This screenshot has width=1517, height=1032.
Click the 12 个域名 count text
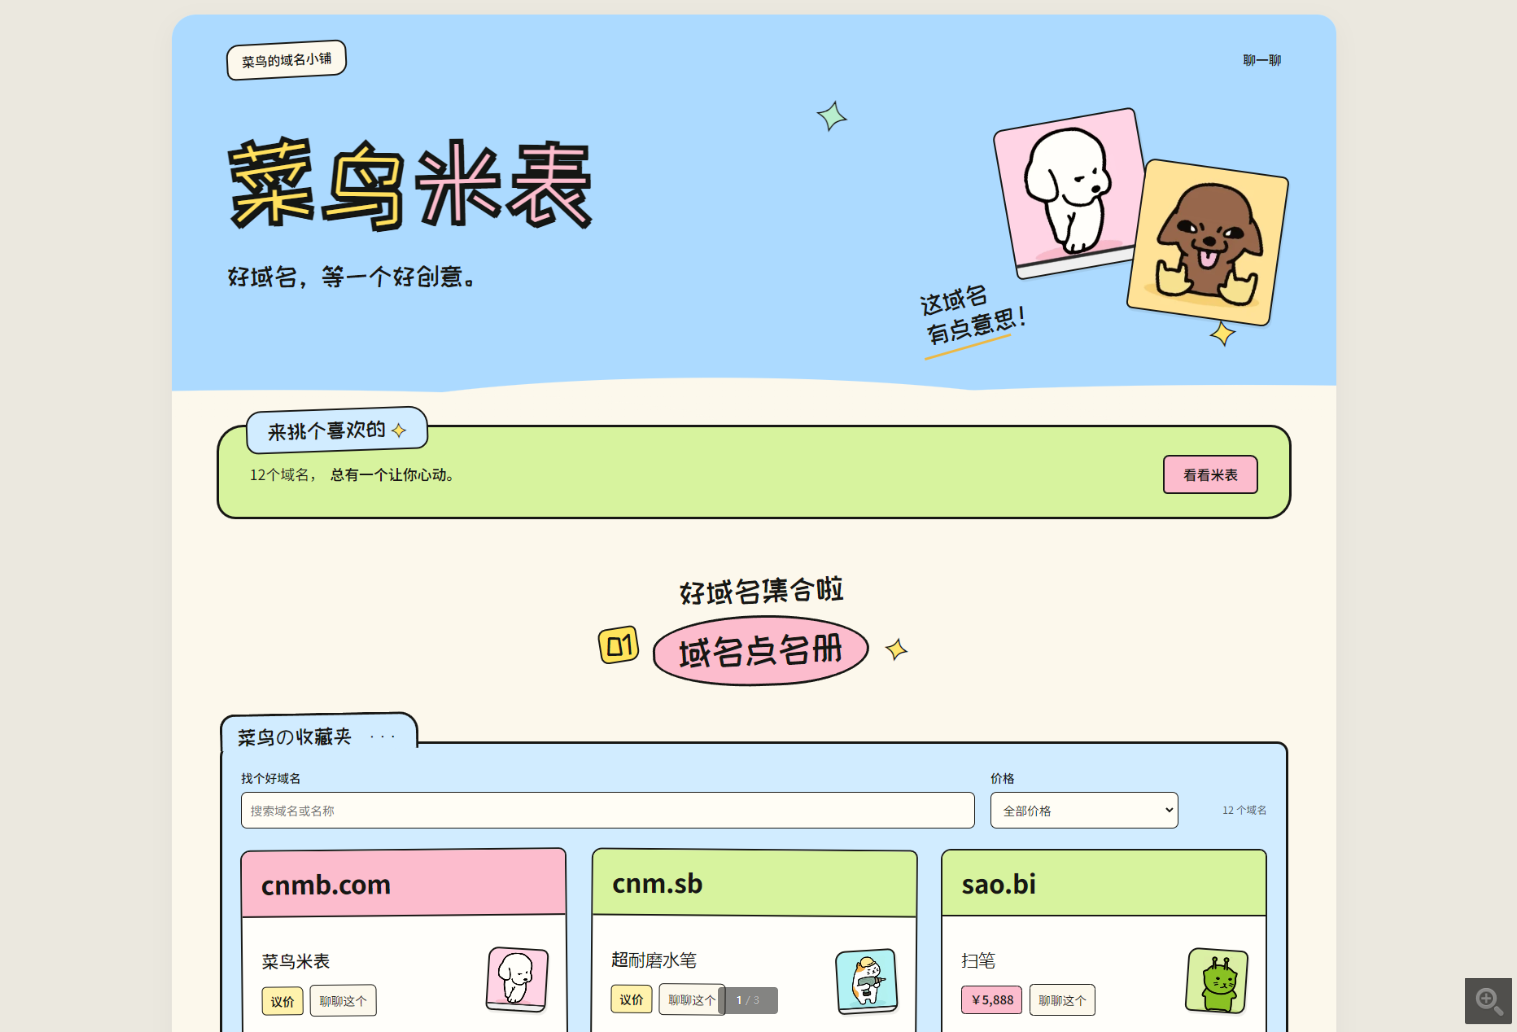click(1244, 810)
